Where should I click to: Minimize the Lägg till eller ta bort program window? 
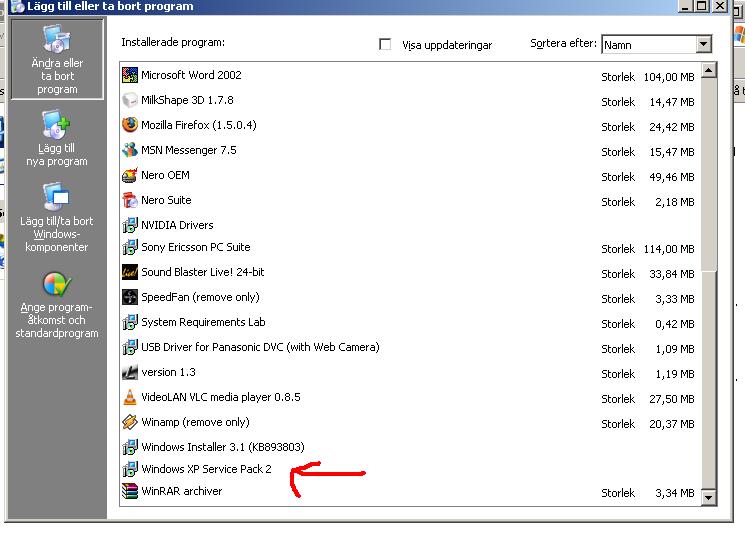(x=685, y=6)
